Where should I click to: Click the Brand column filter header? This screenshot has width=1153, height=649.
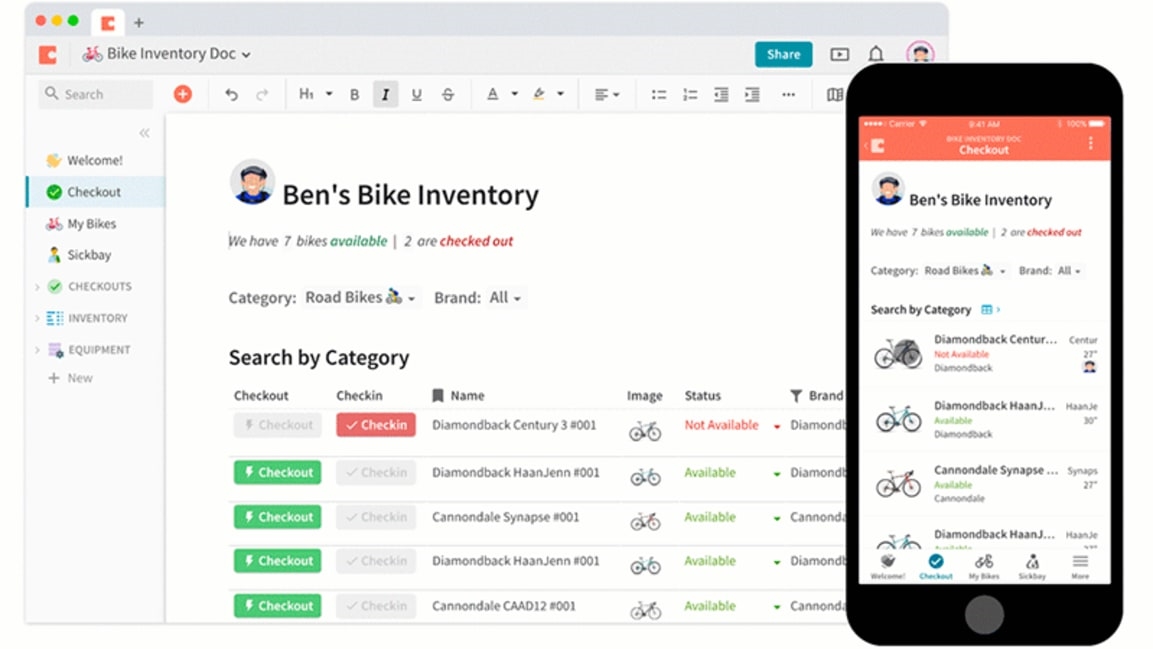tap(816, 395)
